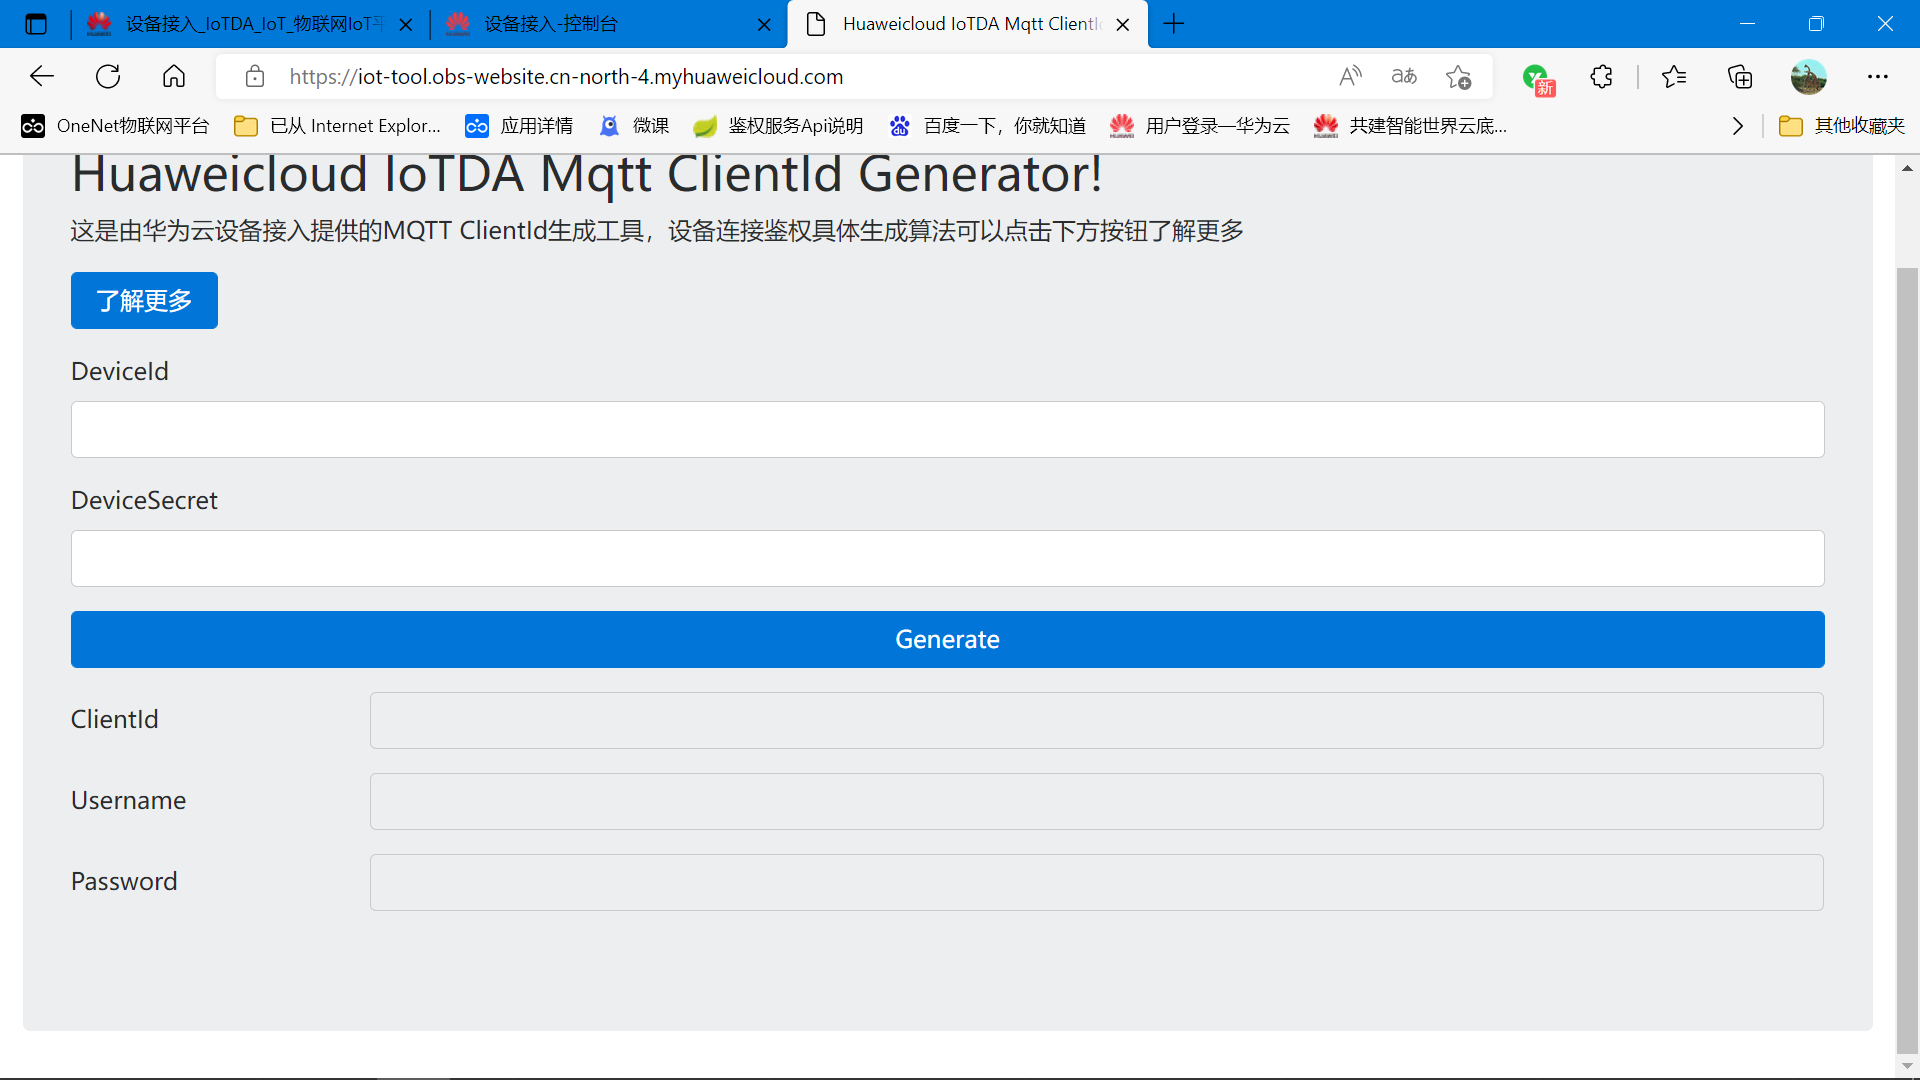
Task: Open the favorites list icon
Action: tap(1673, 76)
